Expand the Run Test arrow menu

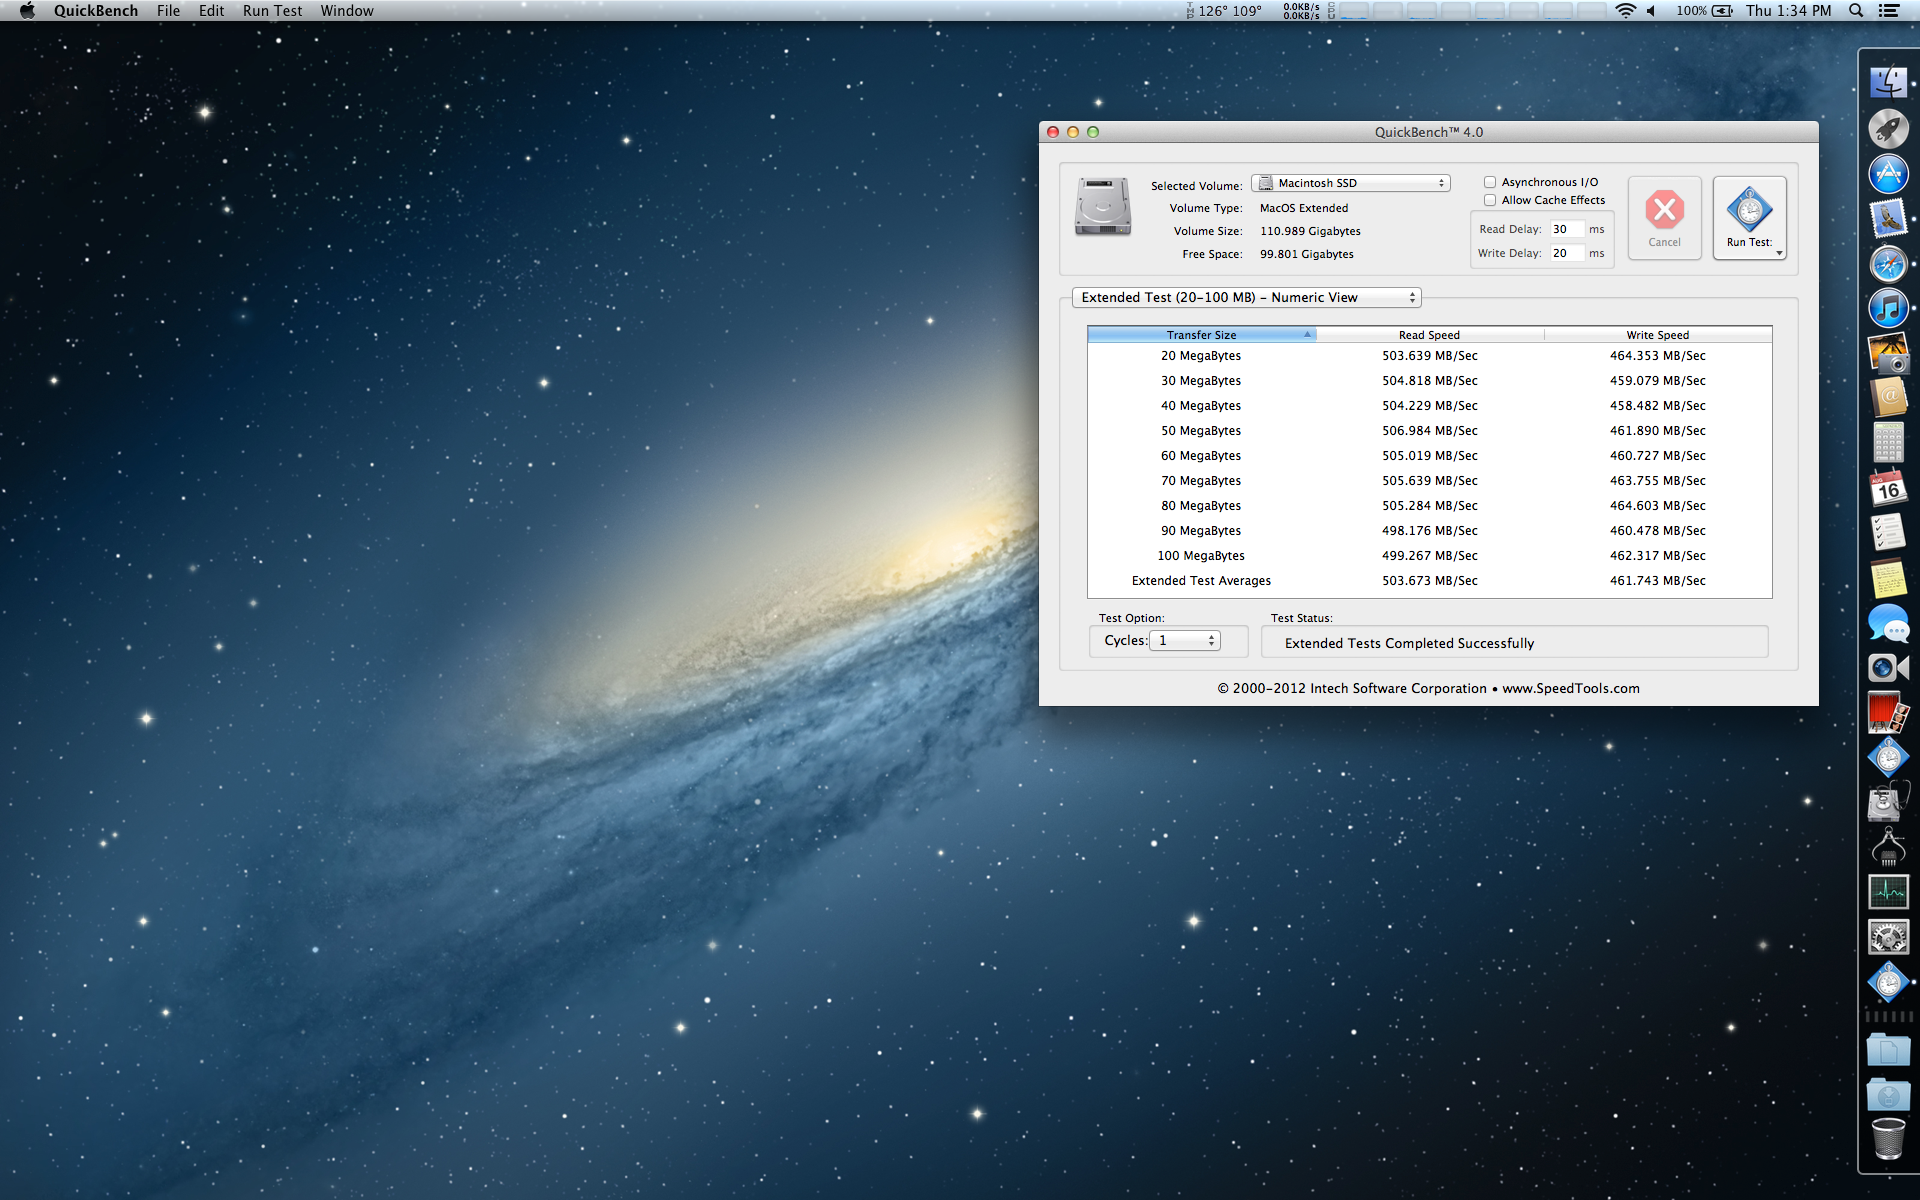[1779, 253]
